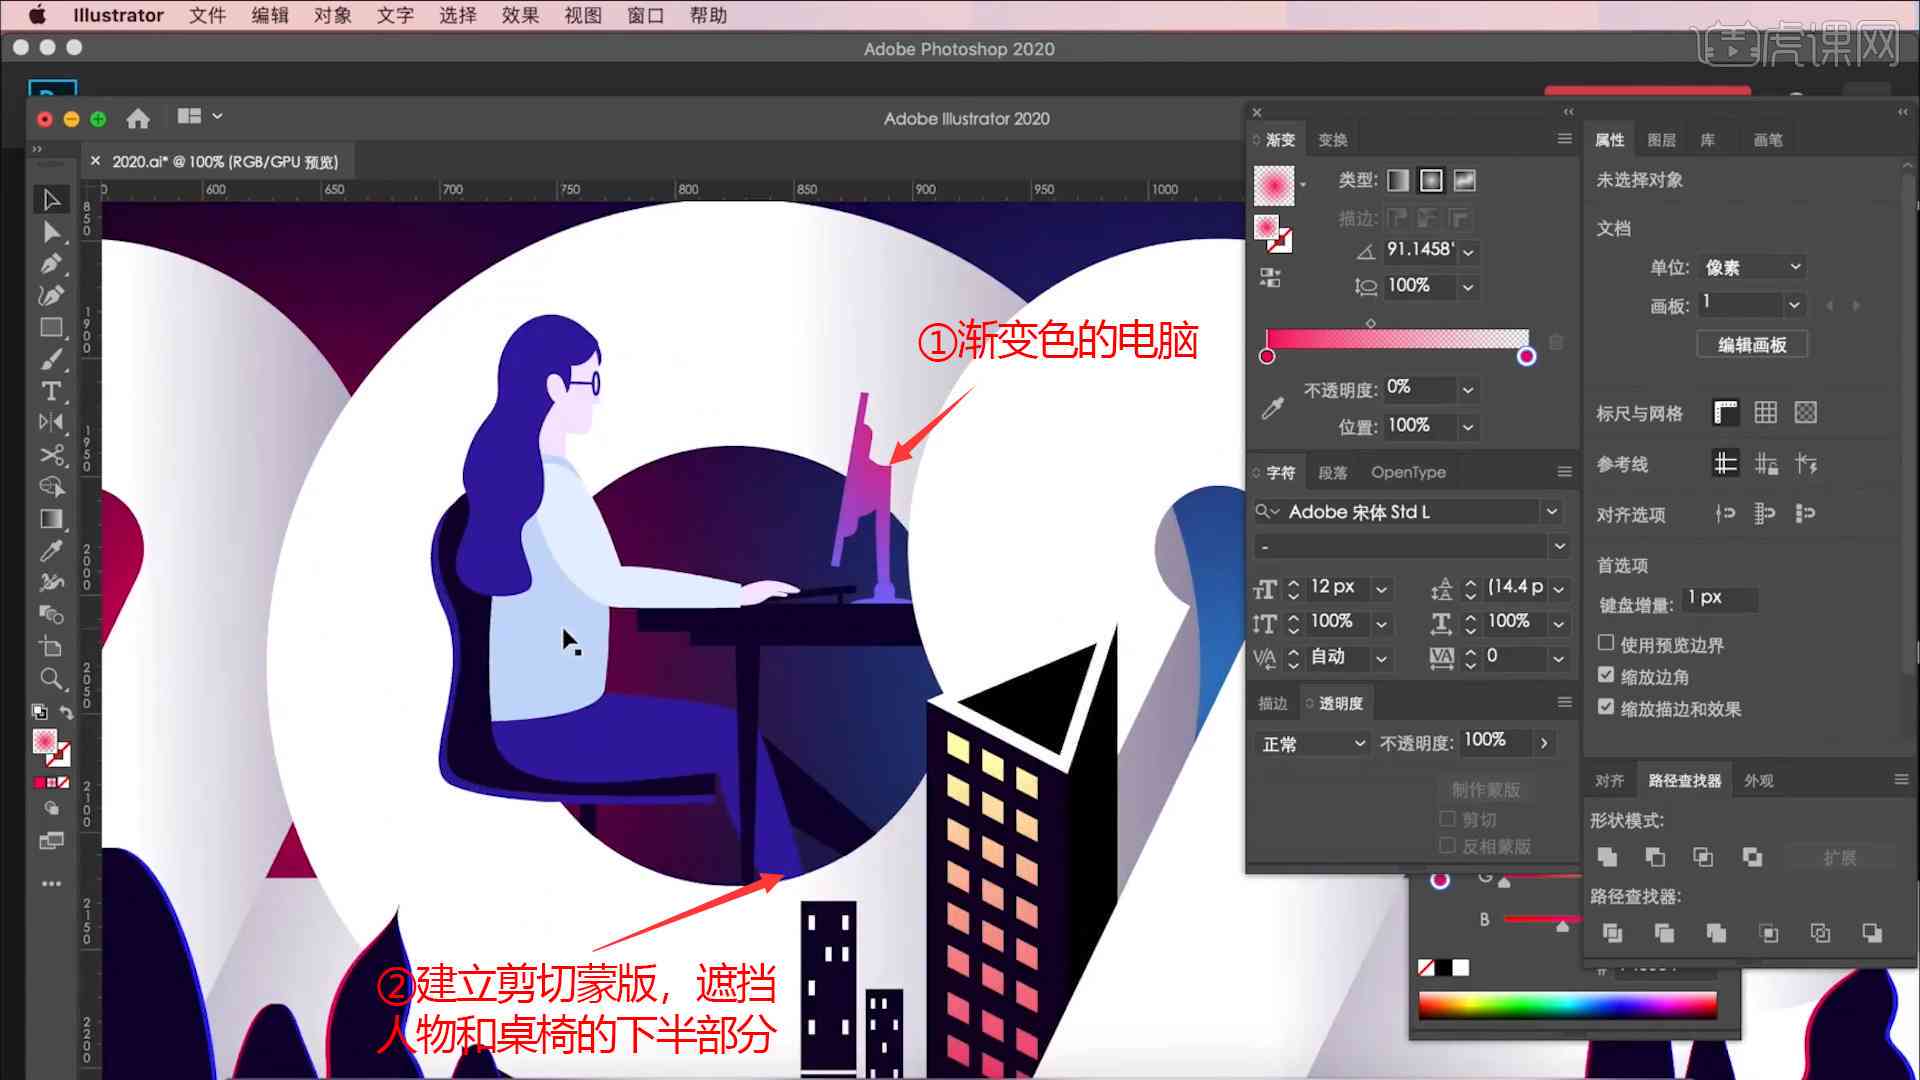Open blending mode 正常 dropdown
Screen dimensions: 1920x1080
(x=1311, y=743)
